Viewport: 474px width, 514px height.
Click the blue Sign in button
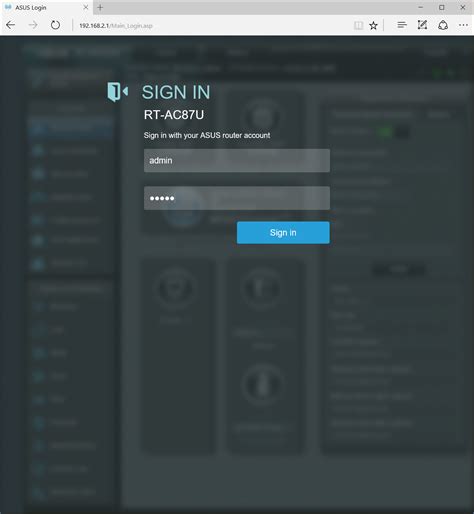pyautogui.click(x=283, y=233)
